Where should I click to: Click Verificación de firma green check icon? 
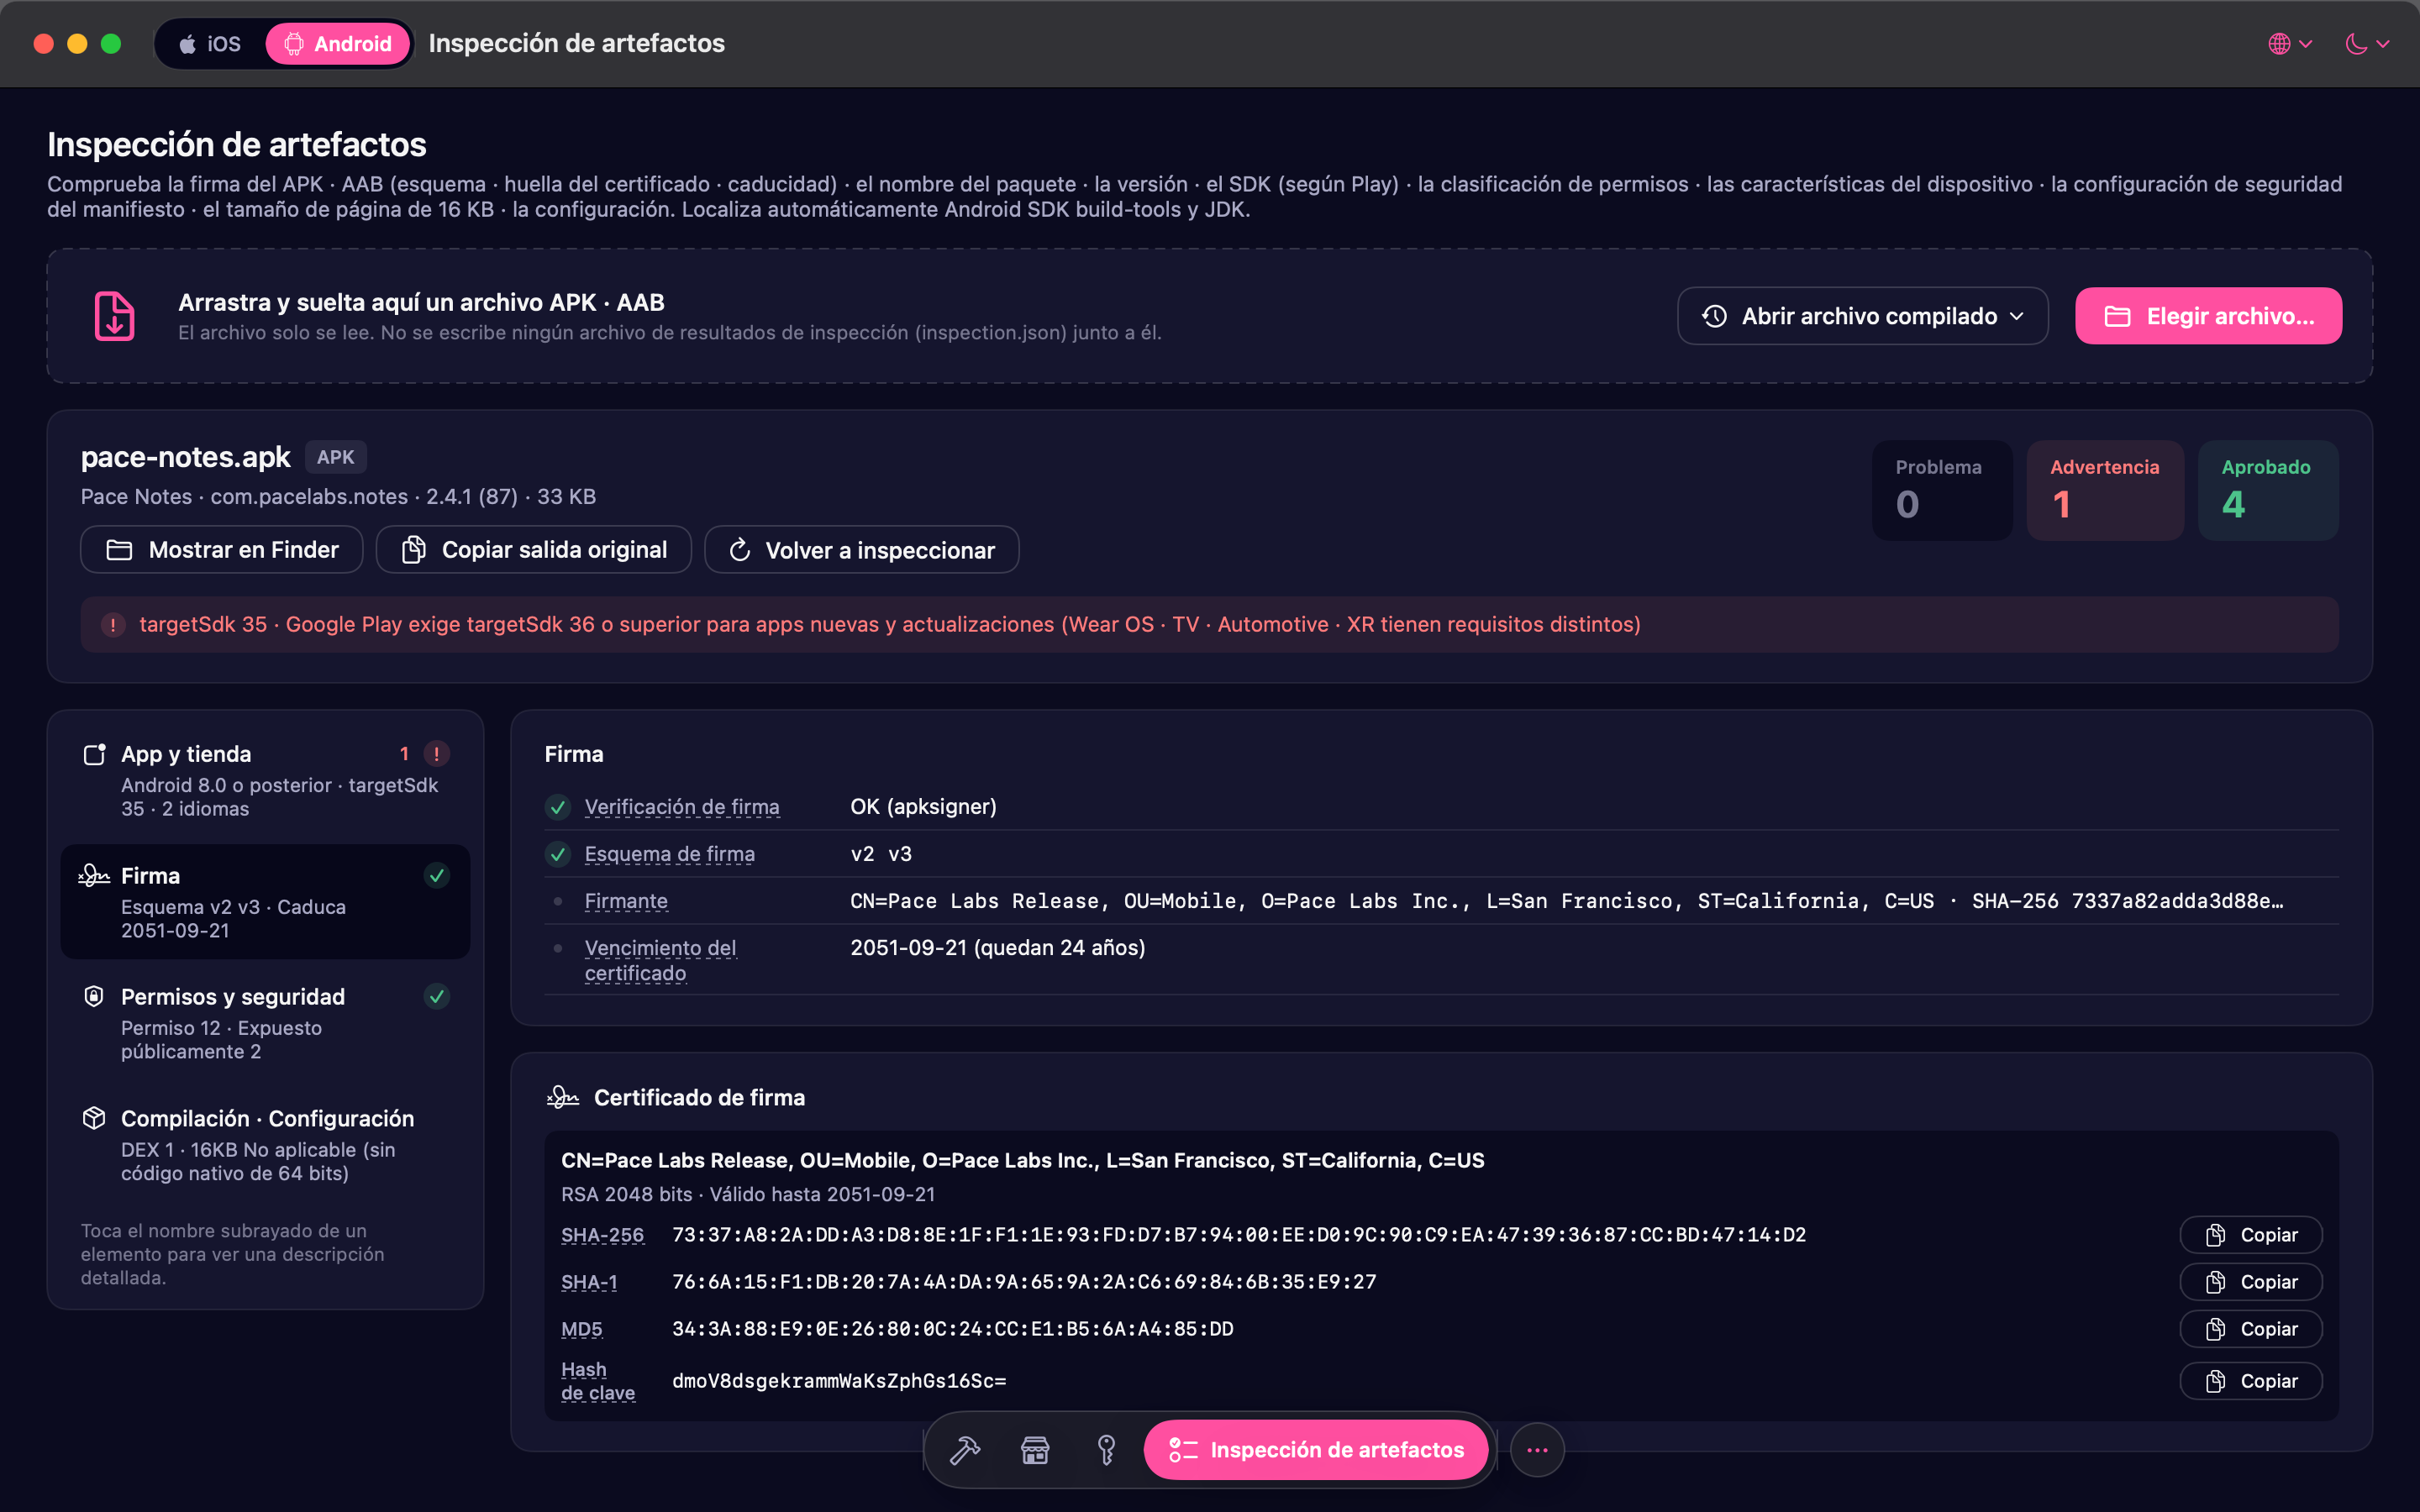558,807
